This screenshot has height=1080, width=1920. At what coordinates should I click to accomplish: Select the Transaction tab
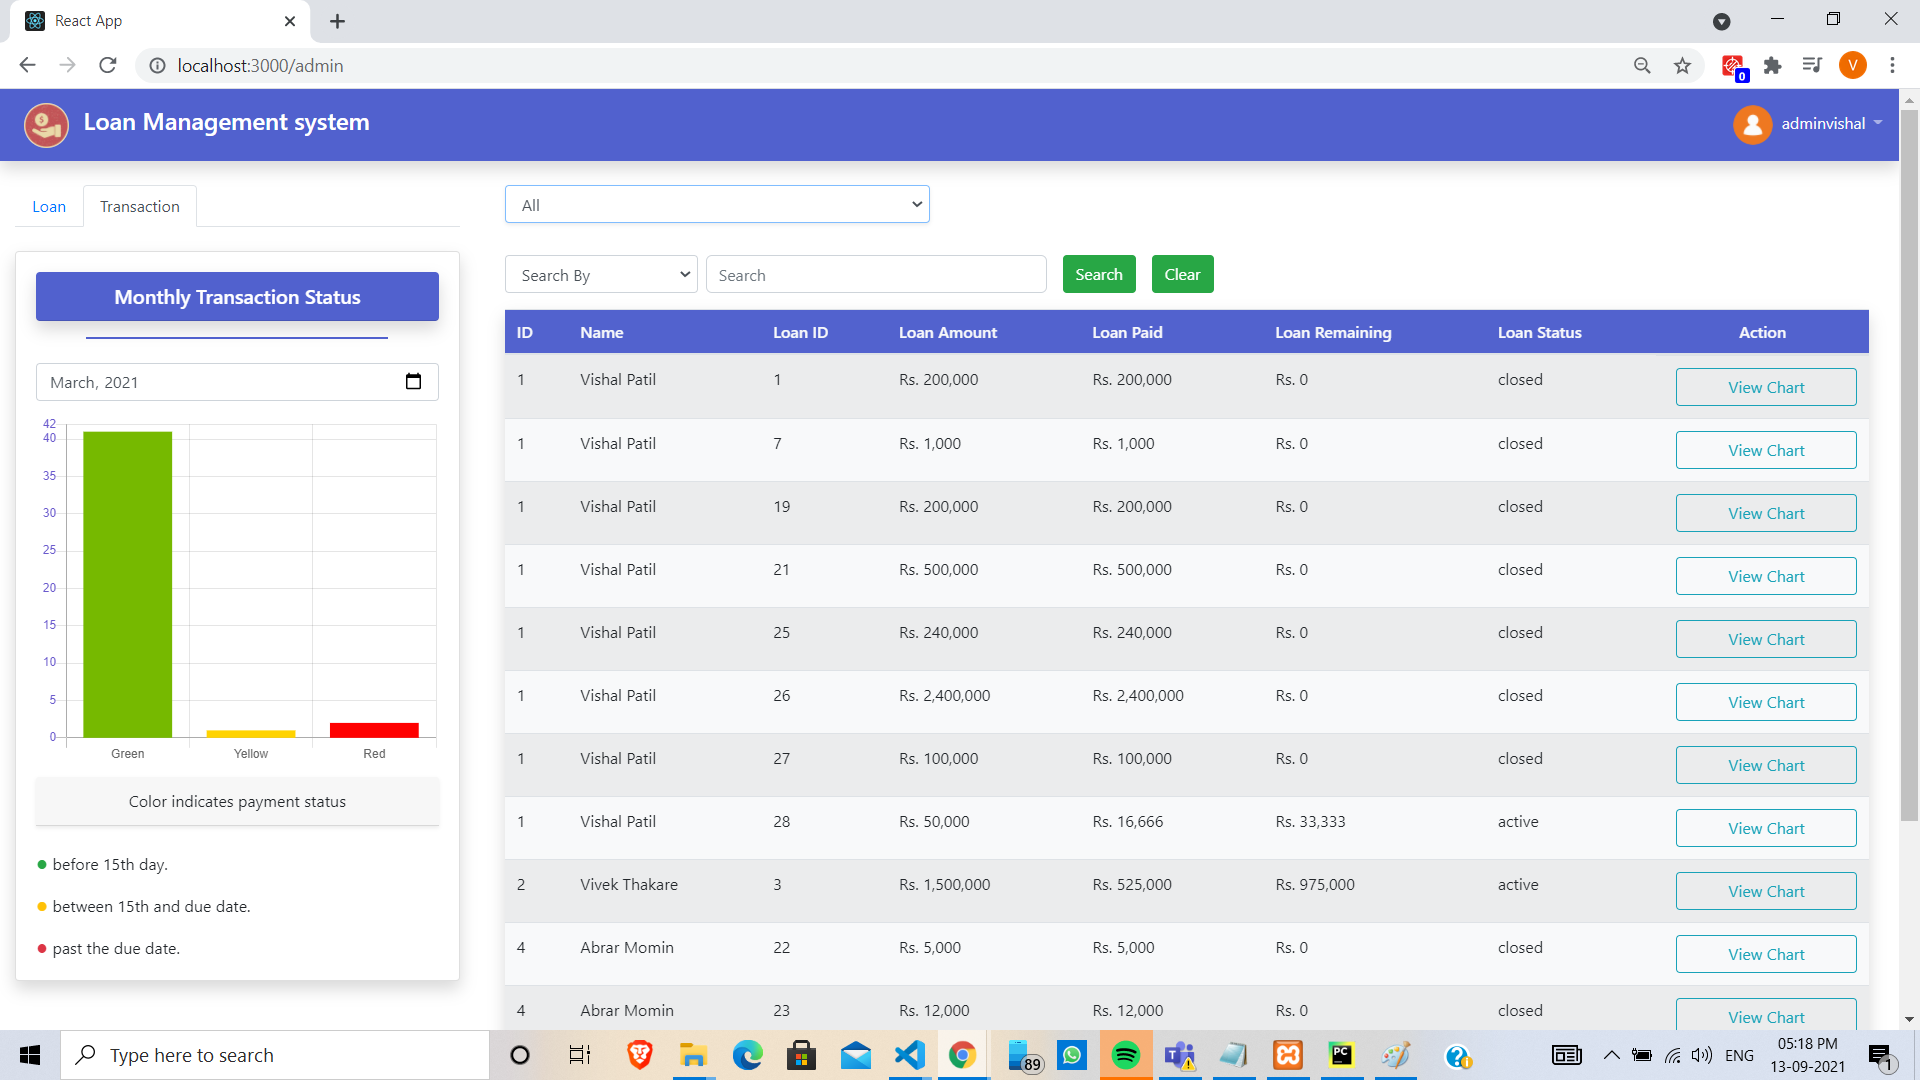point(138,206)
